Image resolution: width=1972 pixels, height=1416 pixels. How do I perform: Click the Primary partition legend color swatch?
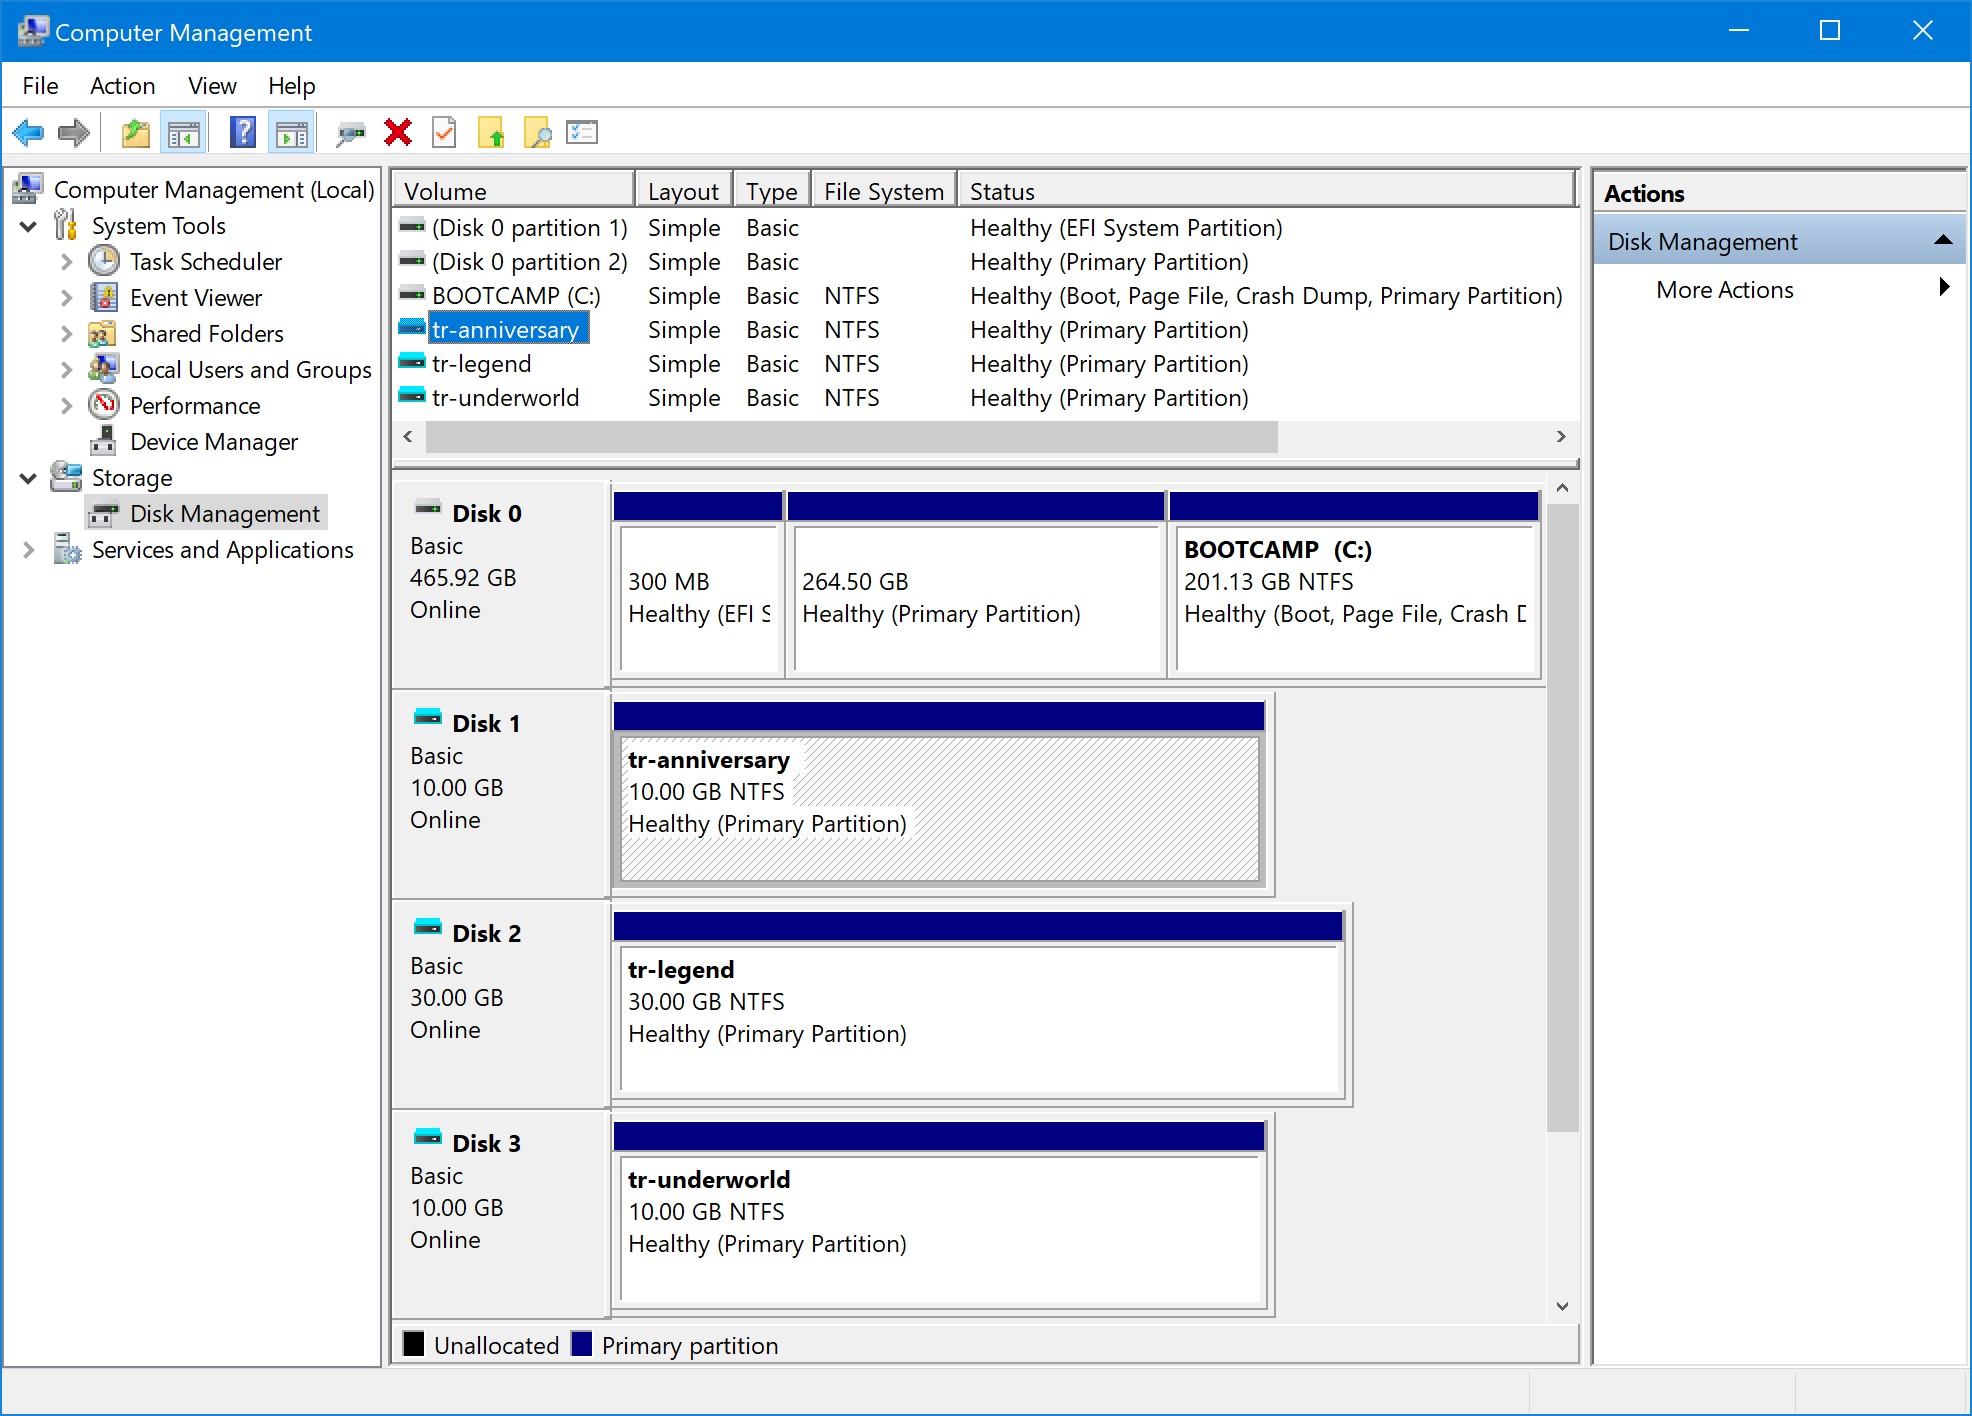tap(582, 1344)
